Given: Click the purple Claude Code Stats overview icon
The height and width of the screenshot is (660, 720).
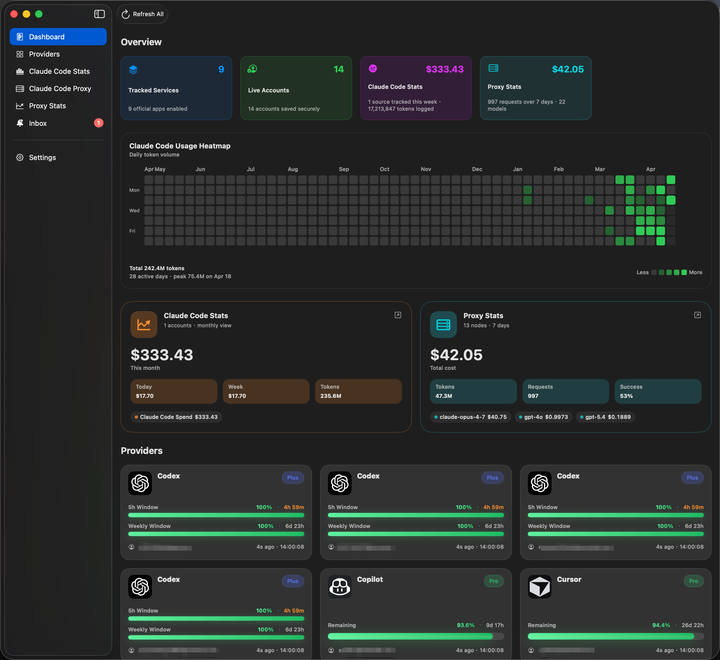Looking at the screenshot, I should (373, 68).
